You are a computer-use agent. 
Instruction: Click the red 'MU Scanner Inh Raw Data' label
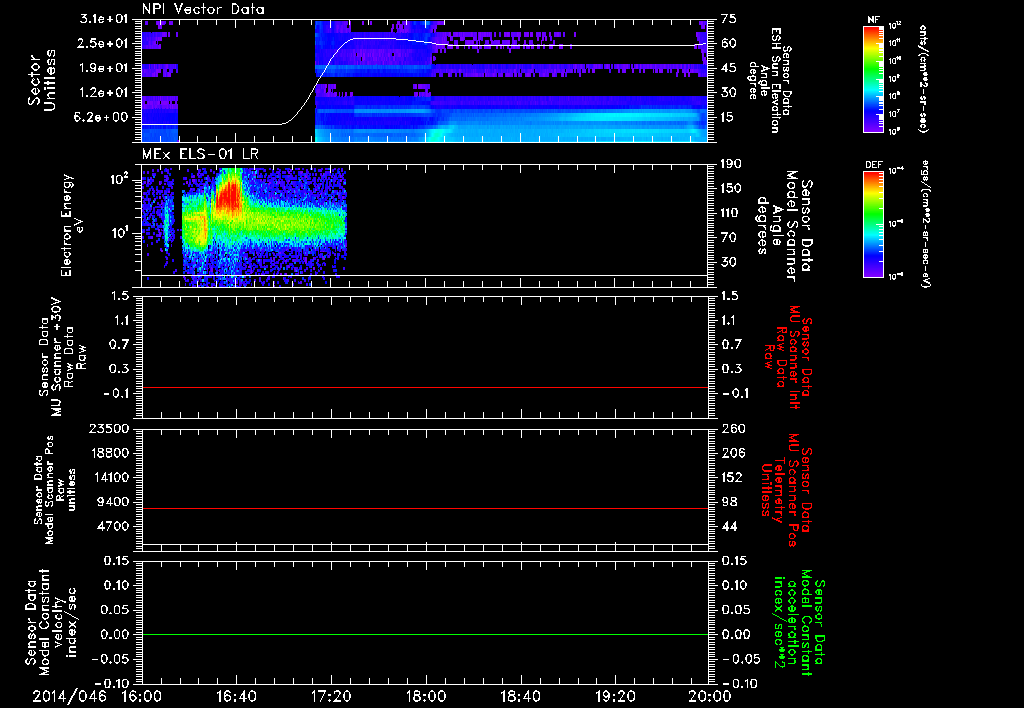tap(790, 357)
